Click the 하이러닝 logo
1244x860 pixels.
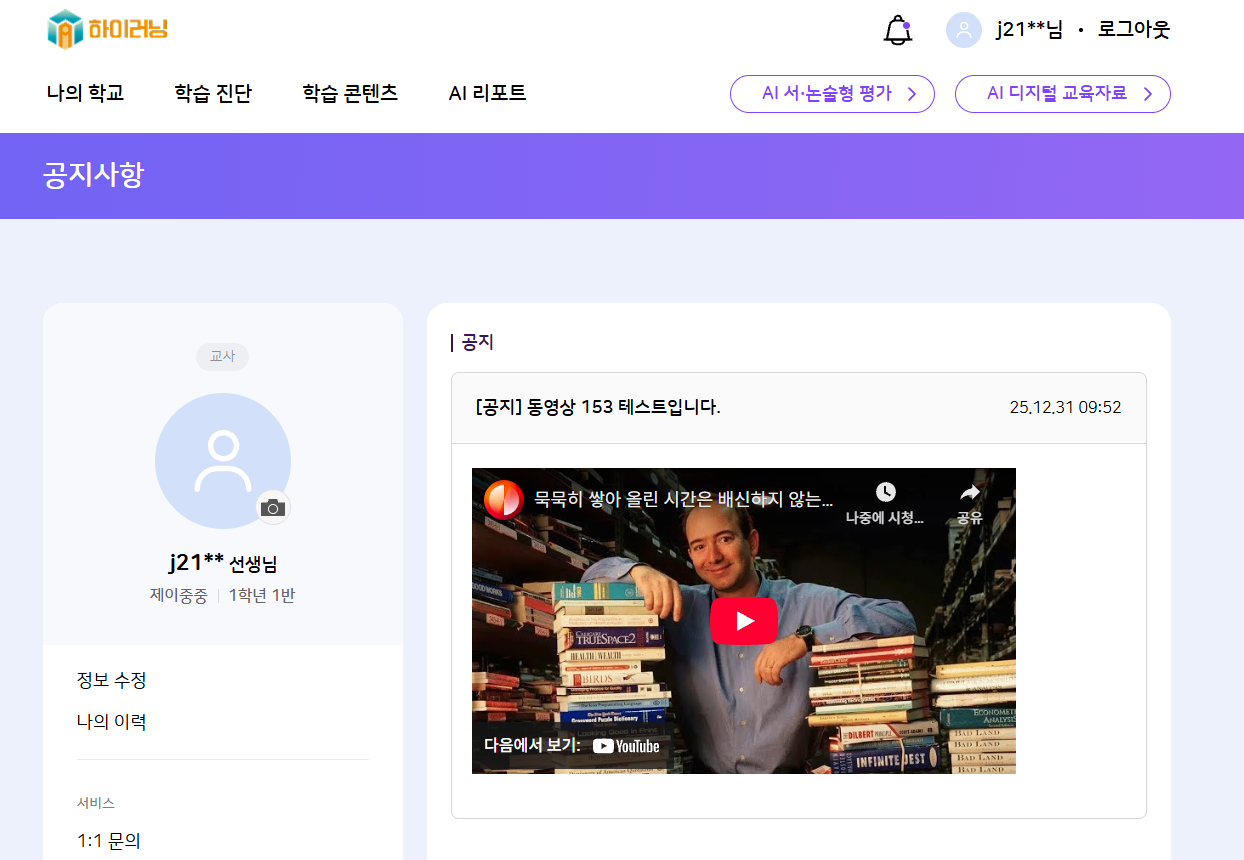tap(107, 29)
